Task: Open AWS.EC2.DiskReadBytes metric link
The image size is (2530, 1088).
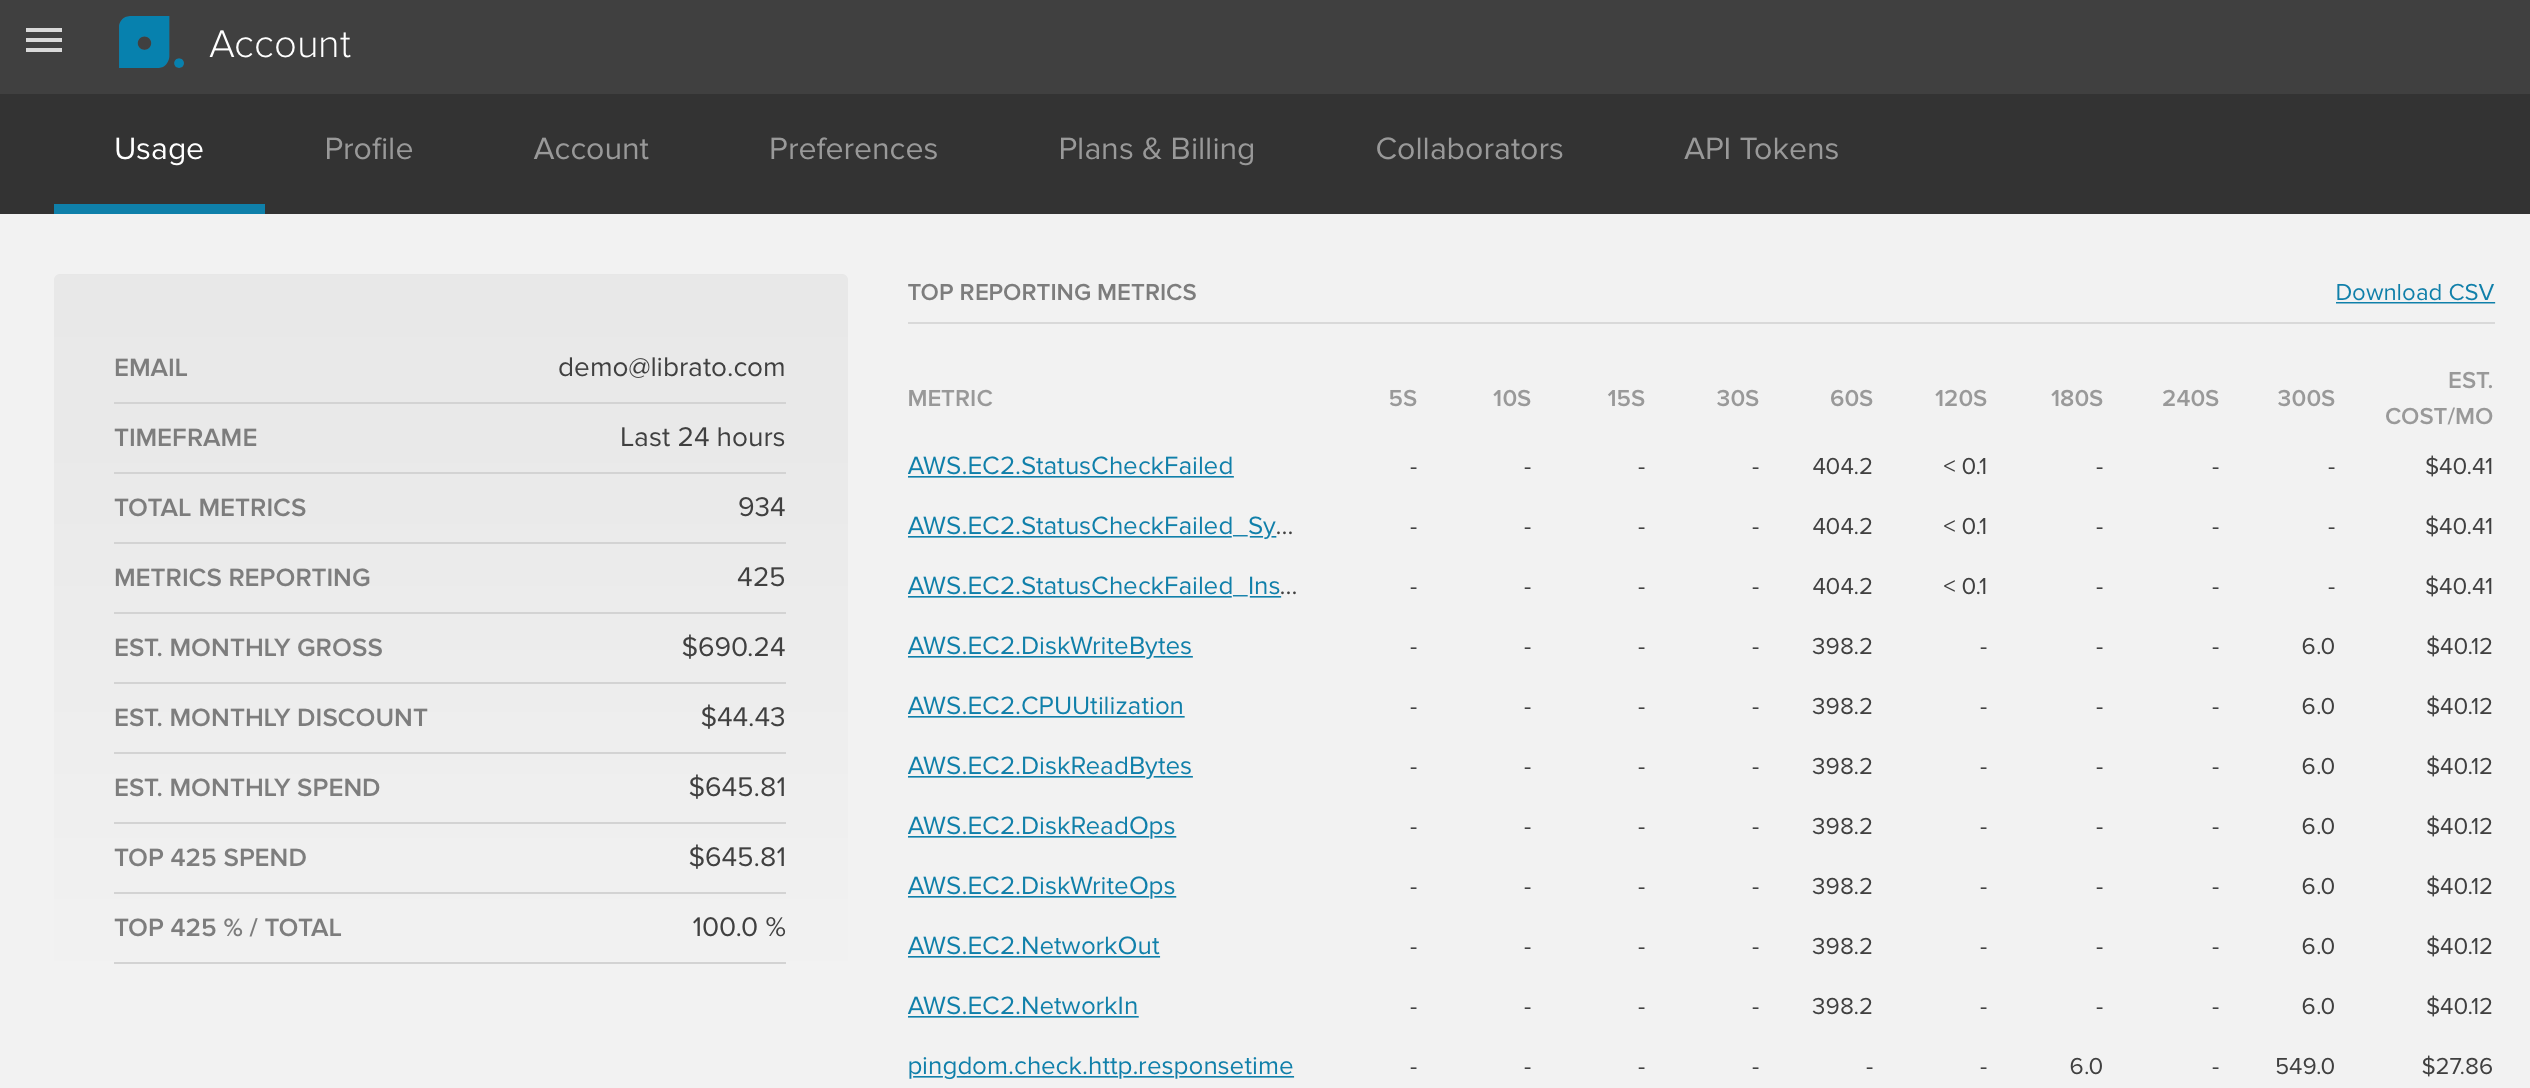Action: point(1050,766)
